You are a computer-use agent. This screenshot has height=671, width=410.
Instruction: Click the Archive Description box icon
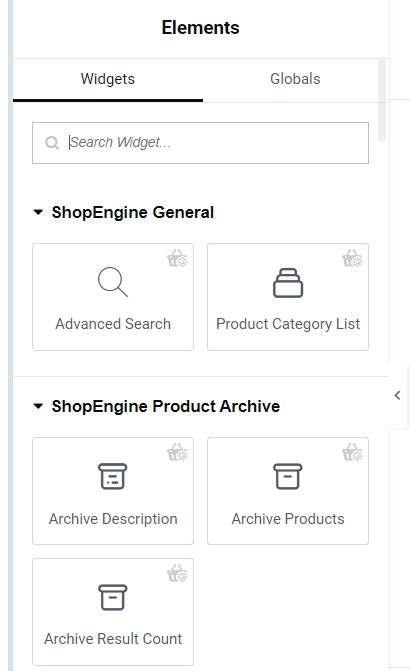point(113,476)
